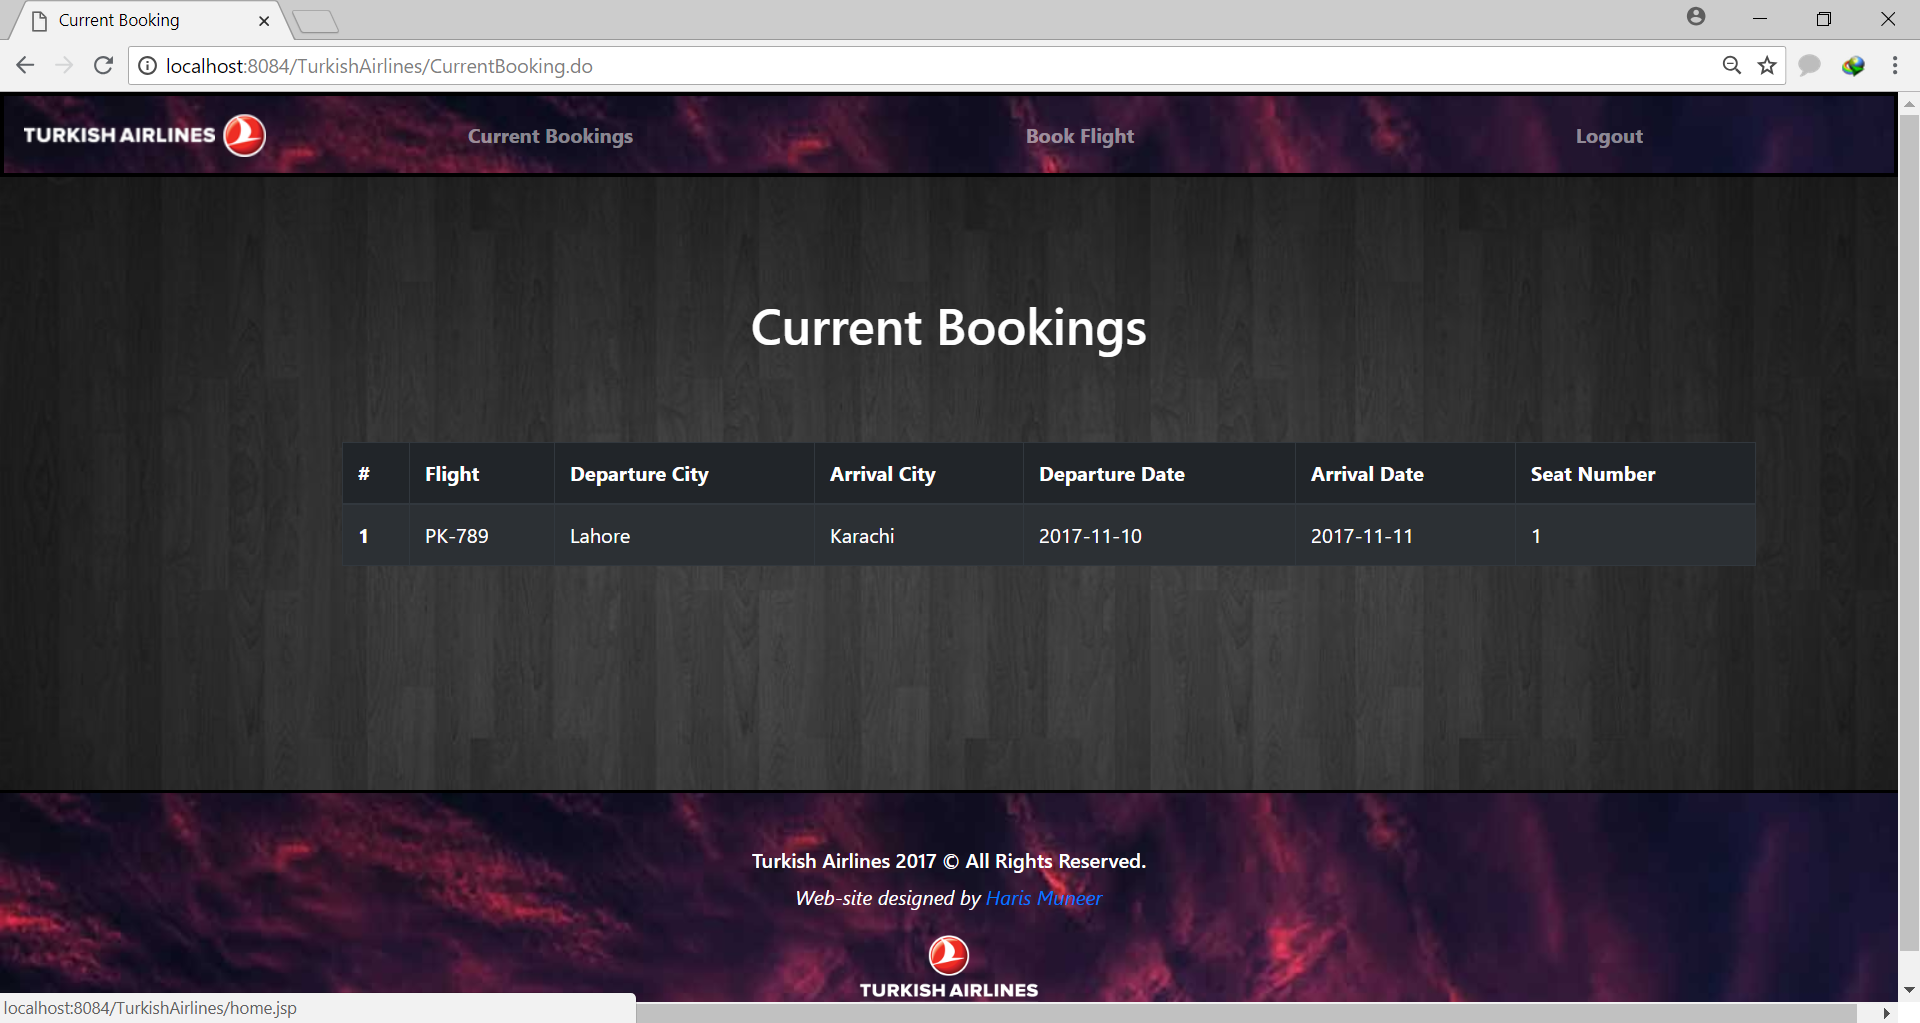Bookmark this page with the star icon
Image resolution: width=1920 pixels, height=1023 pixels.
1767,66
